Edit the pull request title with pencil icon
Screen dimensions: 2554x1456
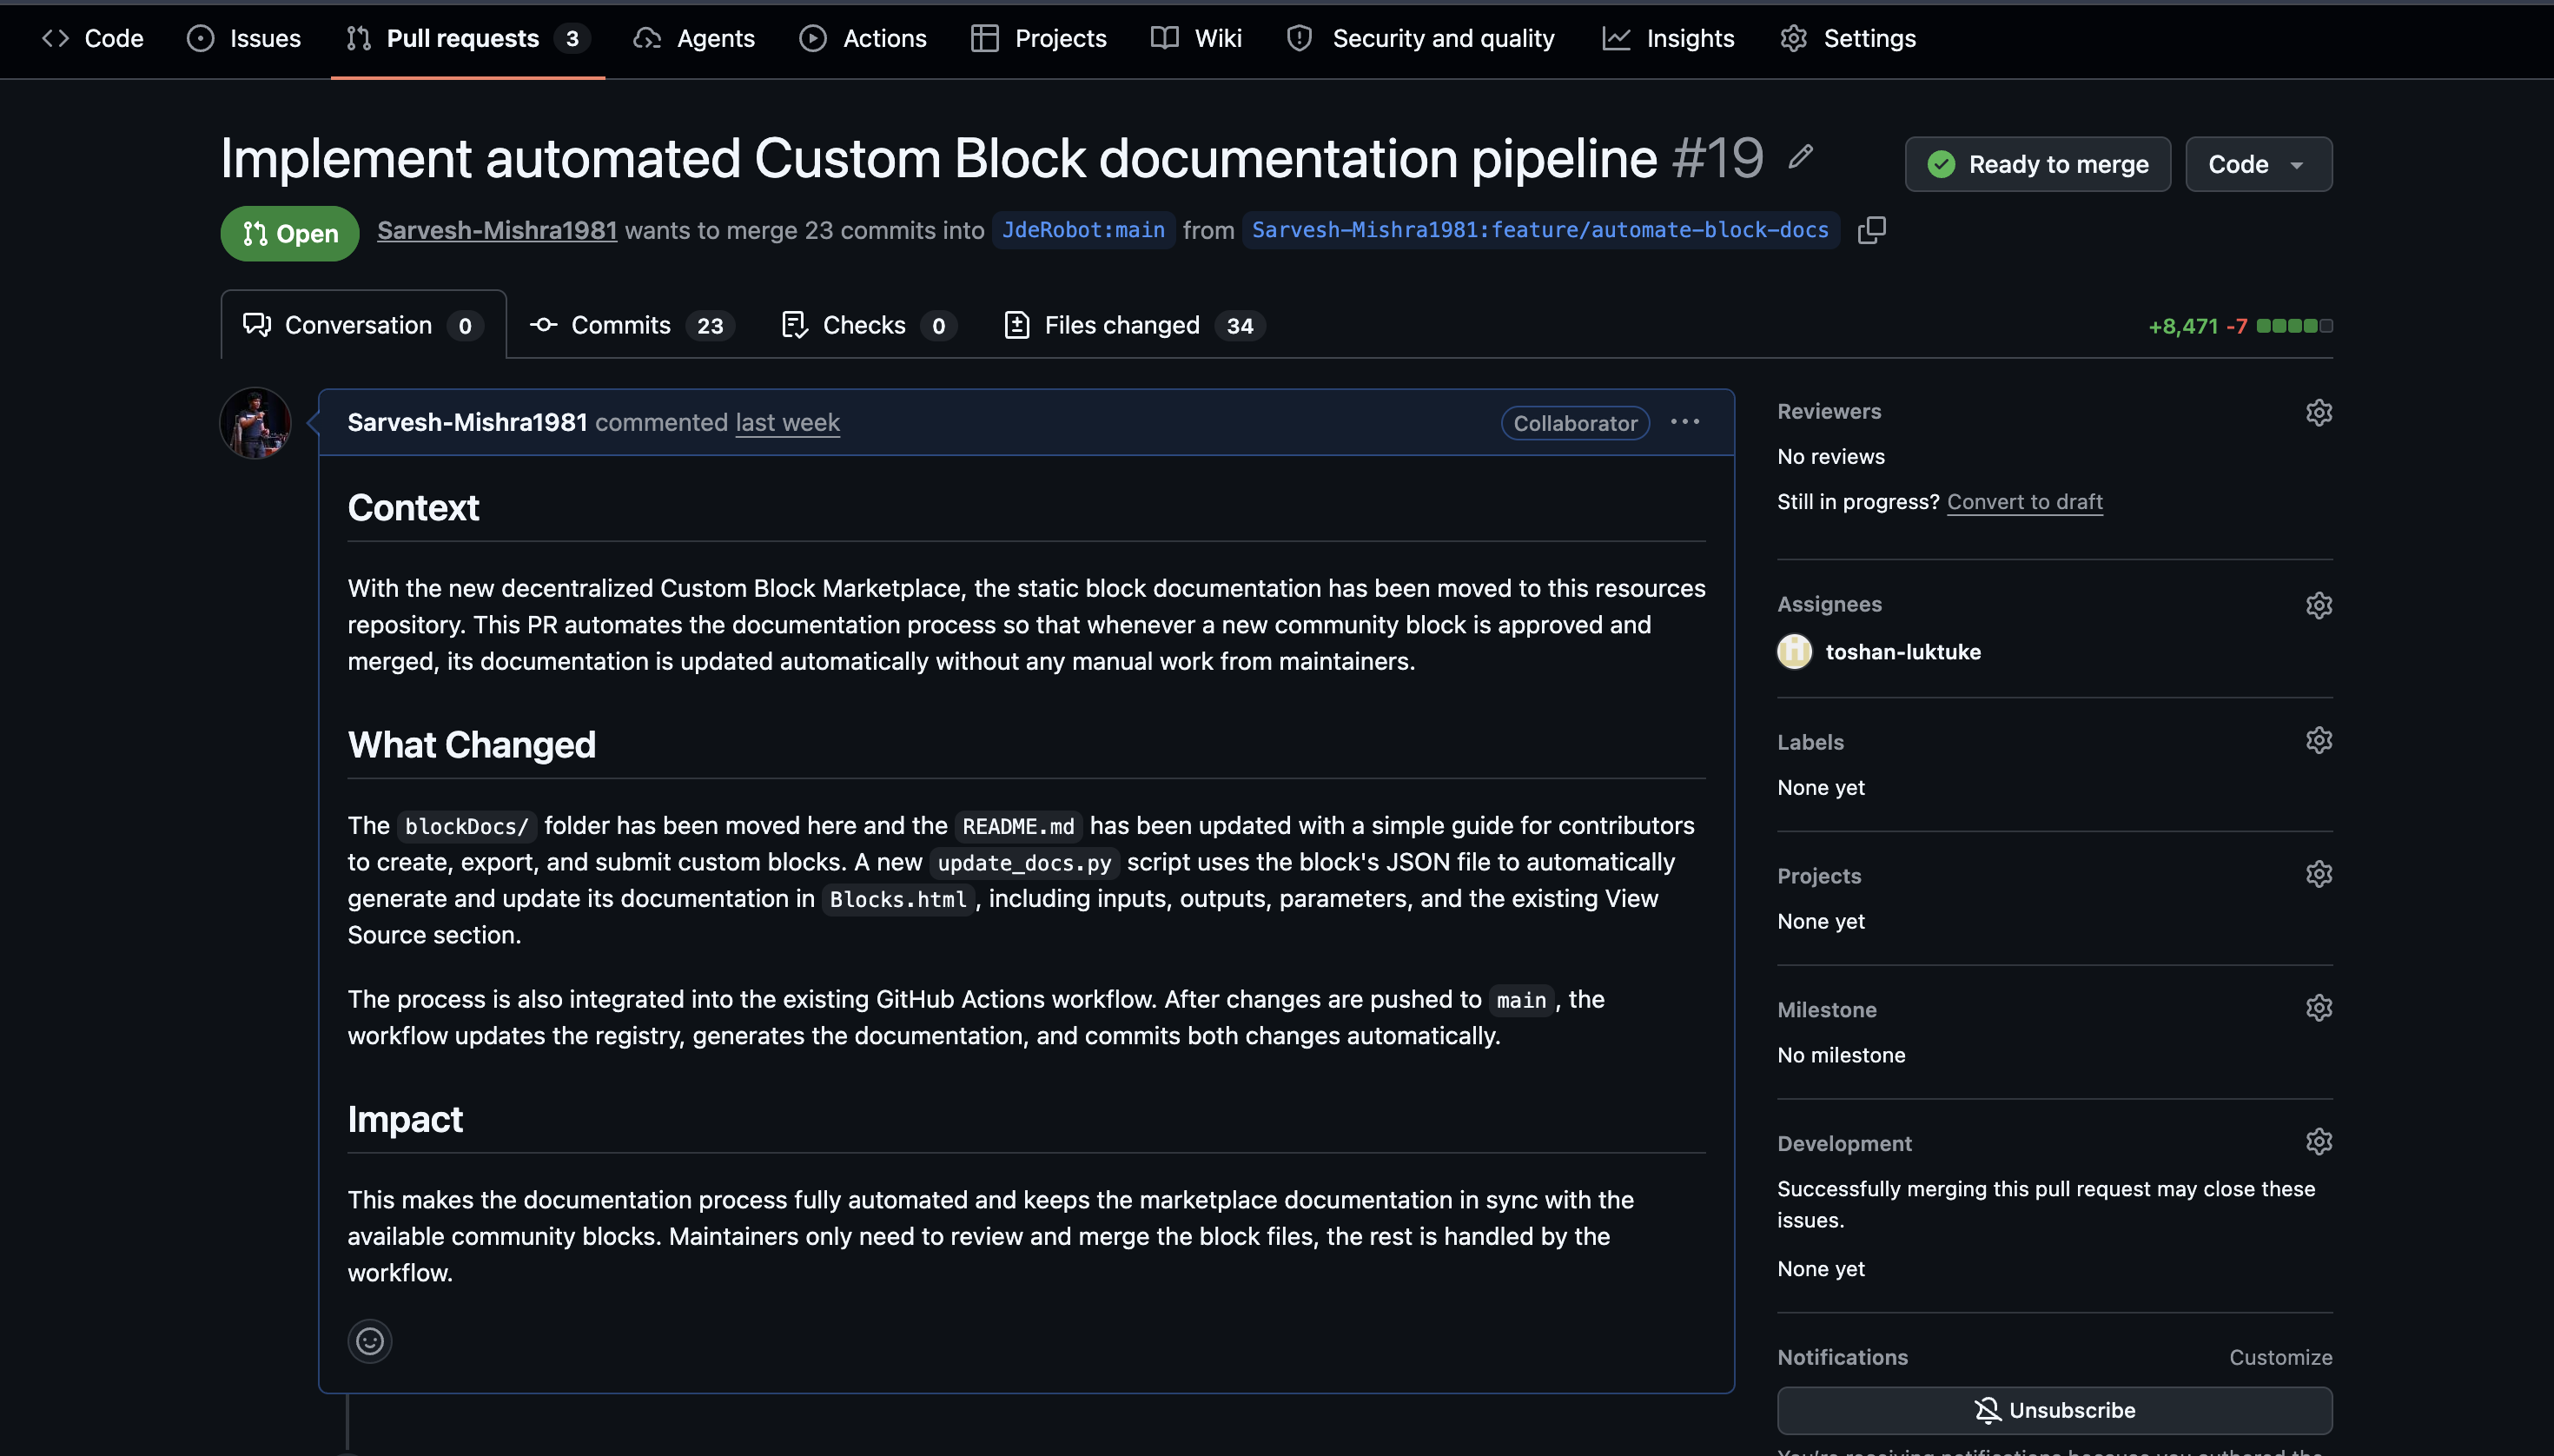[1801, 157]
